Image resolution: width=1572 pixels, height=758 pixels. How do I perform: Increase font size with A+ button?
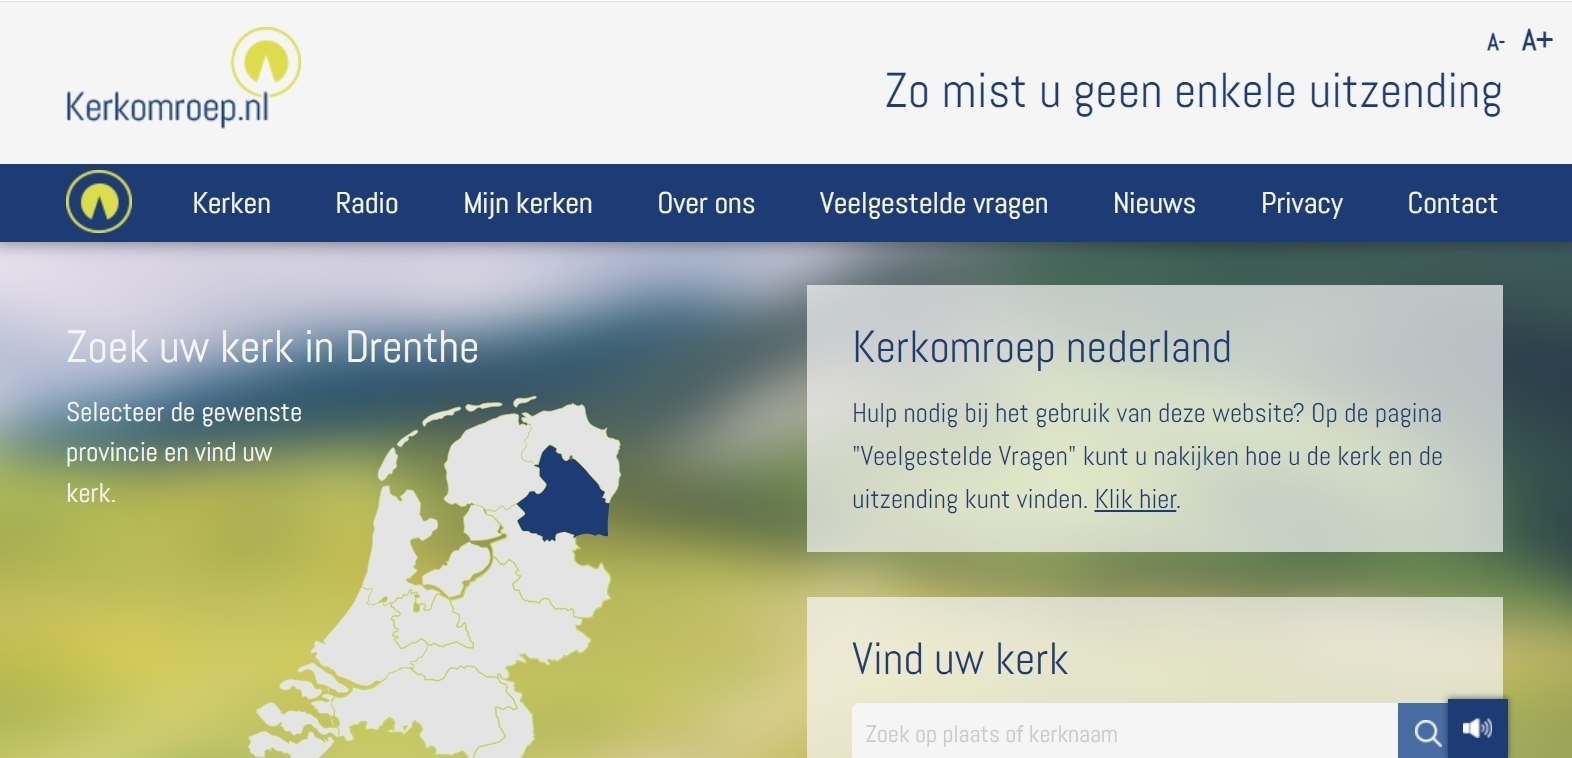[1537, 40]
